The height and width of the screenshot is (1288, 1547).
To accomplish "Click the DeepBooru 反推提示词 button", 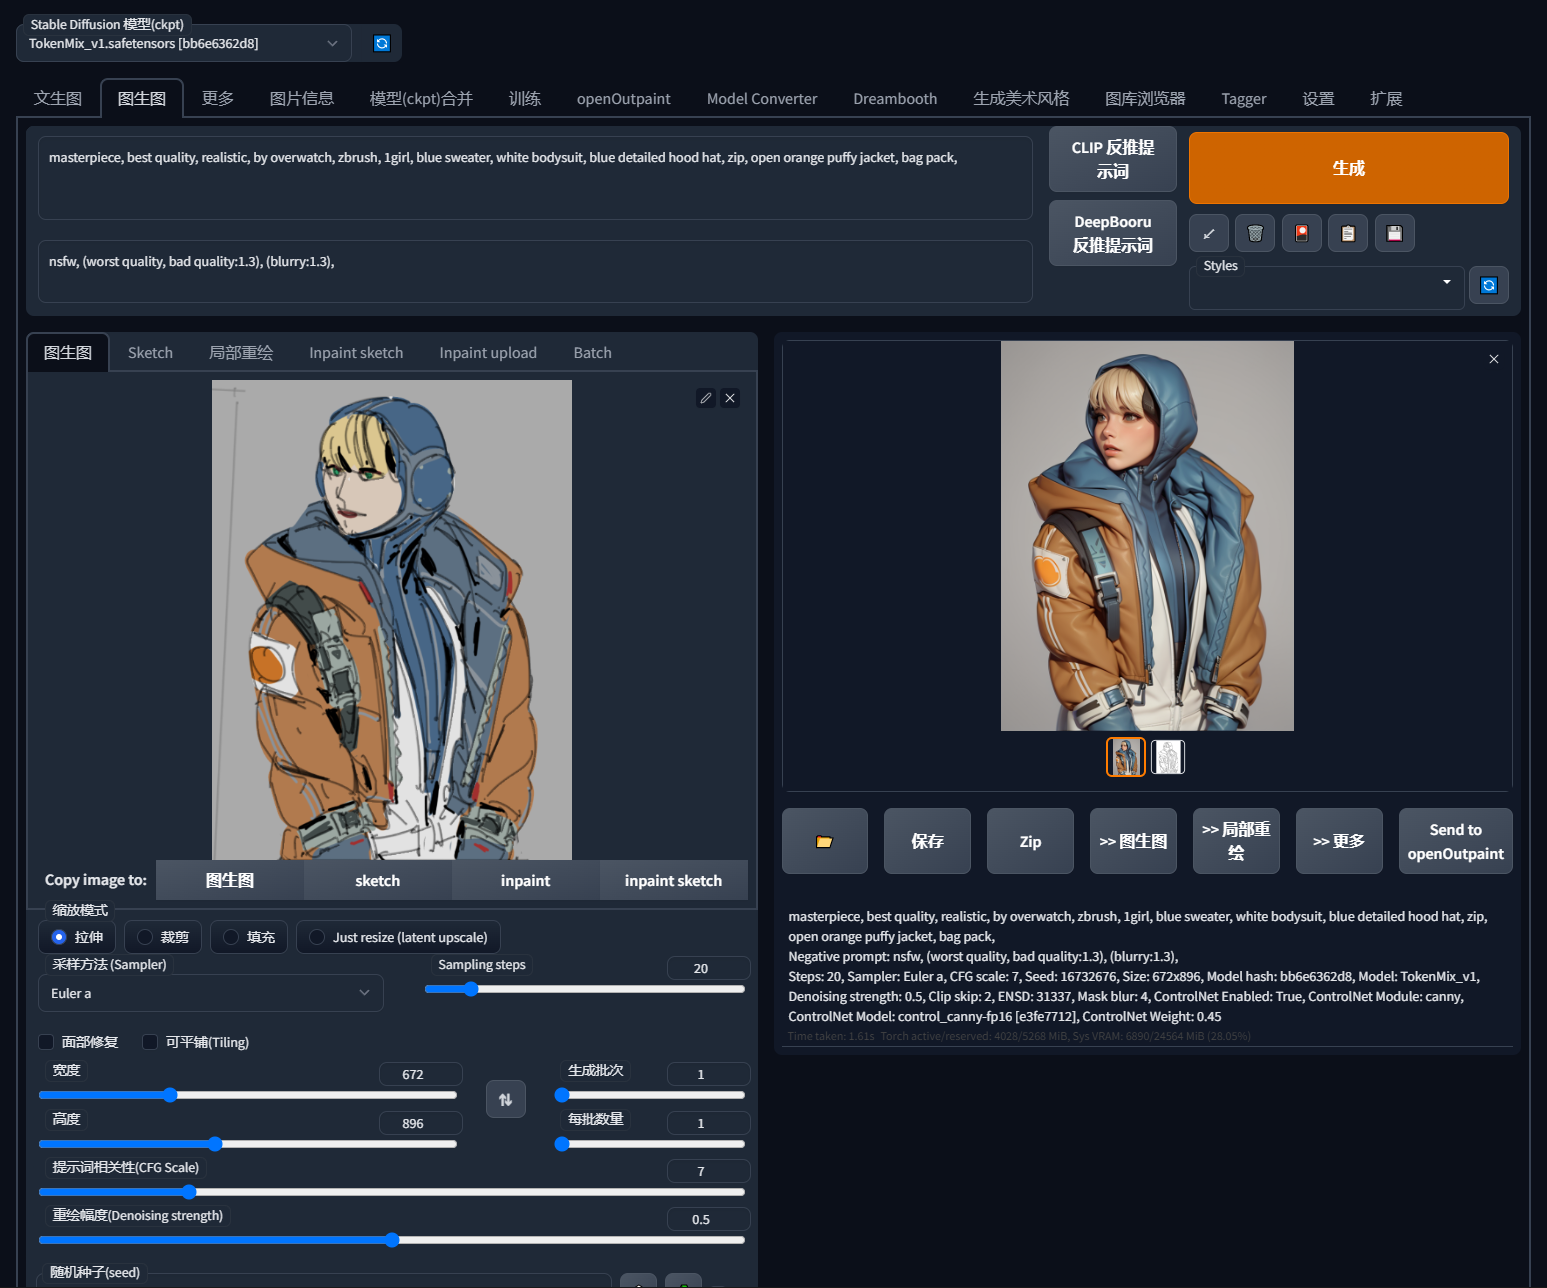I will pos(1112,234).
